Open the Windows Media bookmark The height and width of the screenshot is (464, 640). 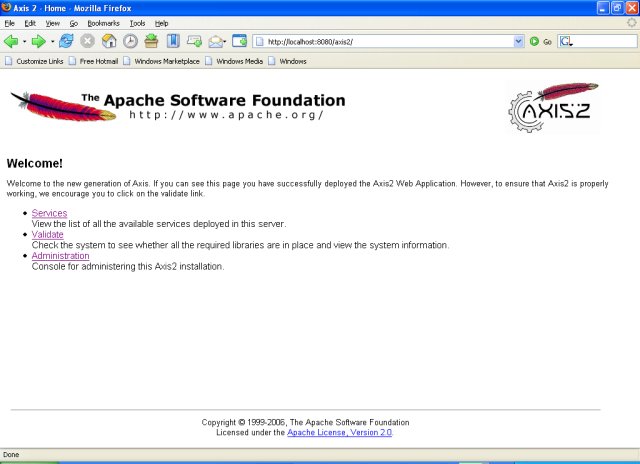234,61
